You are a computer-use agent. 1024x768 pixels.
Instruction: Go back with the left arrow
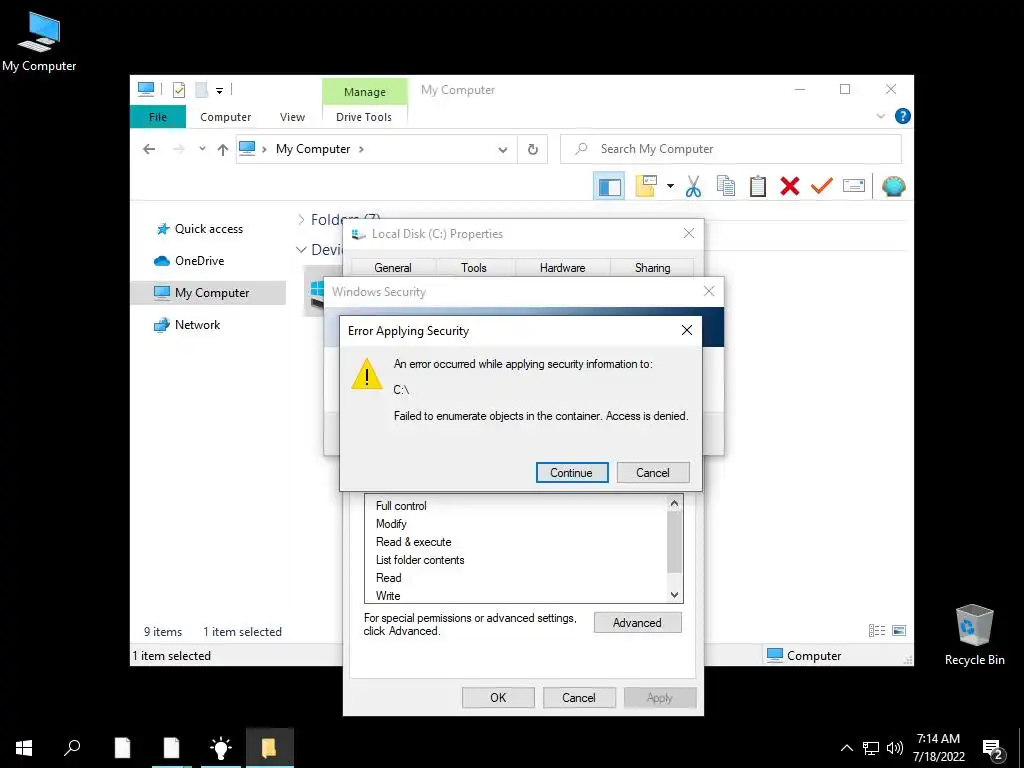pyautogui.click(x=149, y=150)
